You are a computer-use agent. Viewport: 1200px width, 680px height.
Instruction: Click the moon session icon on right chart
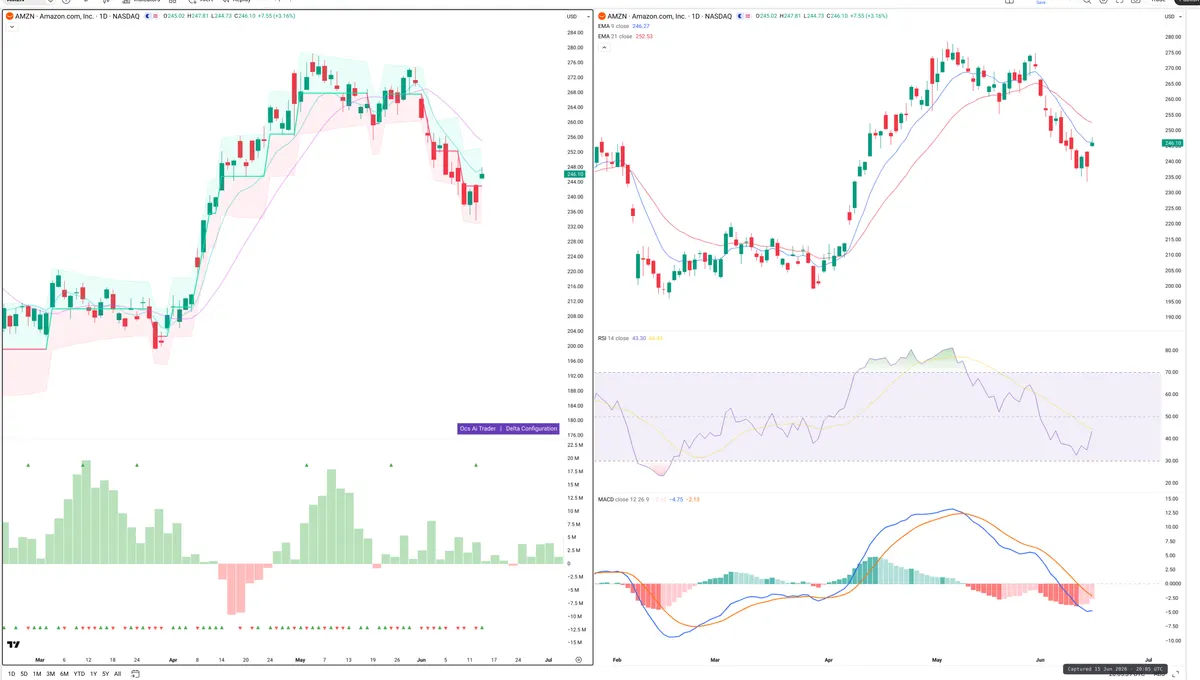pos(740,16)
